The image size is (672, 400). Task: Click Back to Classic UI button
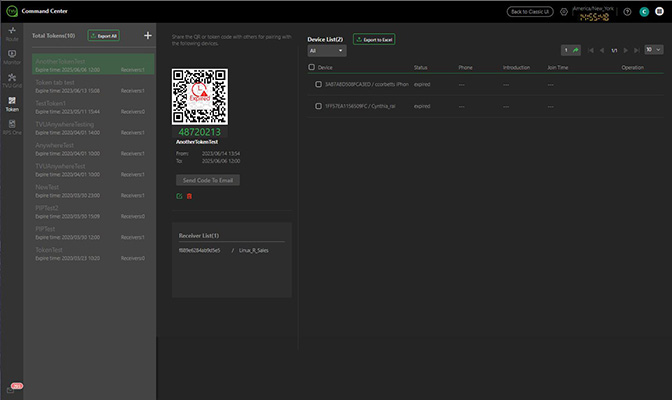tap(531, 12)
